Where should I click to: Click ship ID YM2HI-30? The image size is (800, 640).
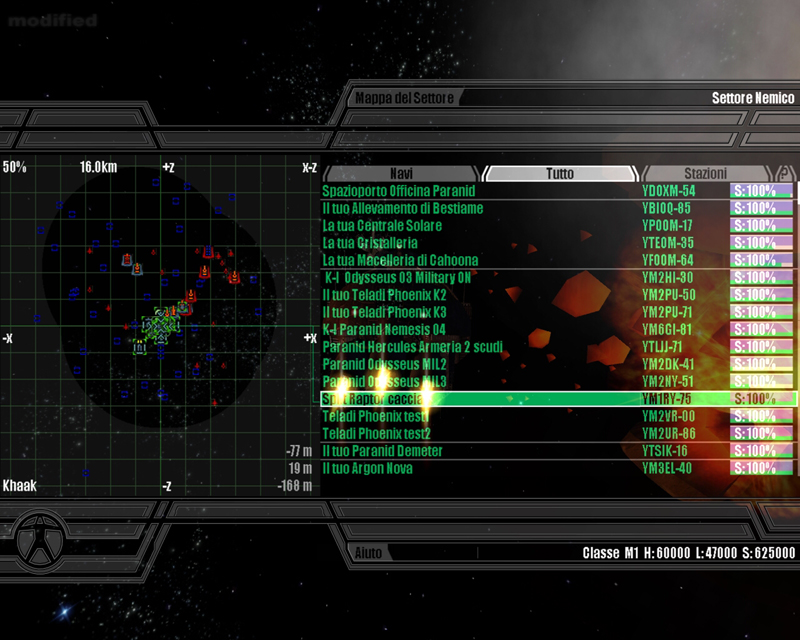(x=668, y=278)
